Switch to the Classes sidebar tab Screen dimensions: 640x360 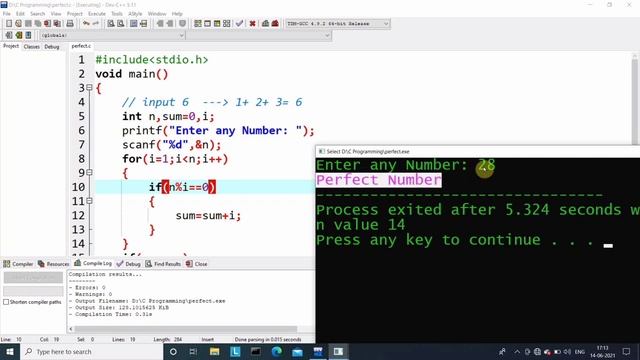coord(31,47)
